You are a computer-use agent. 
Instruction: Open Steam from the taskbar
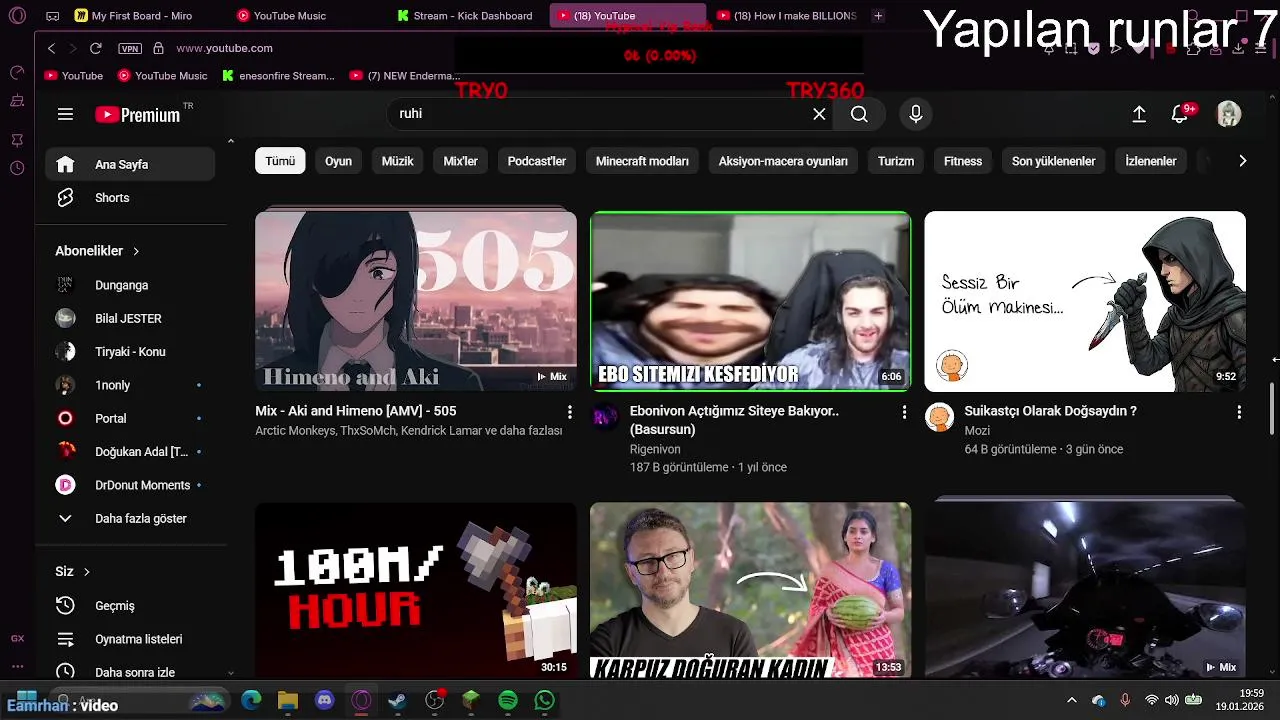point(398,700)
